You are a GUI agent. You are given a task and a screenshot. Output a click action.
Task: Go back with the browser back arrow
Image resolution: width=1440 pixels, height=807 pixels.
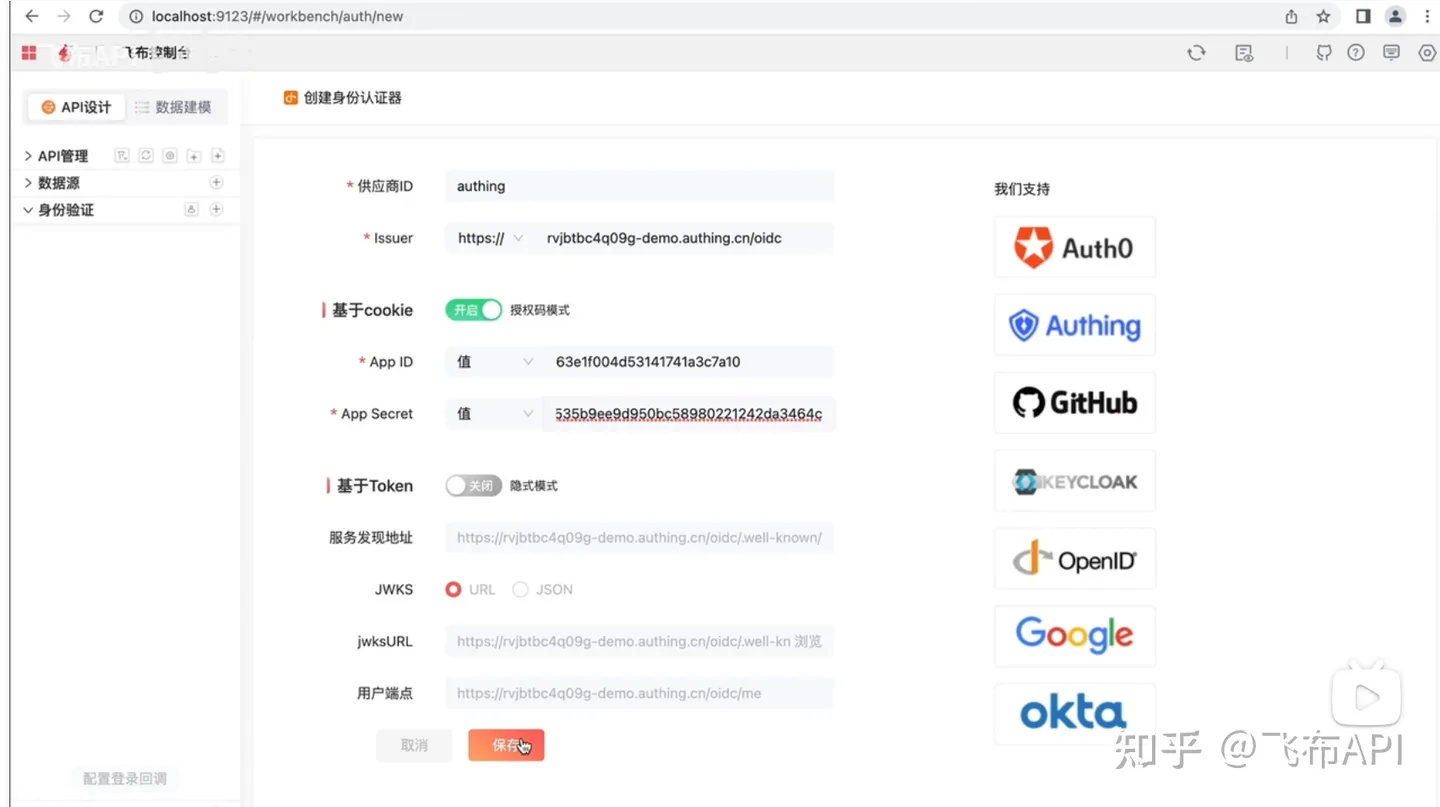pos(32,16)
